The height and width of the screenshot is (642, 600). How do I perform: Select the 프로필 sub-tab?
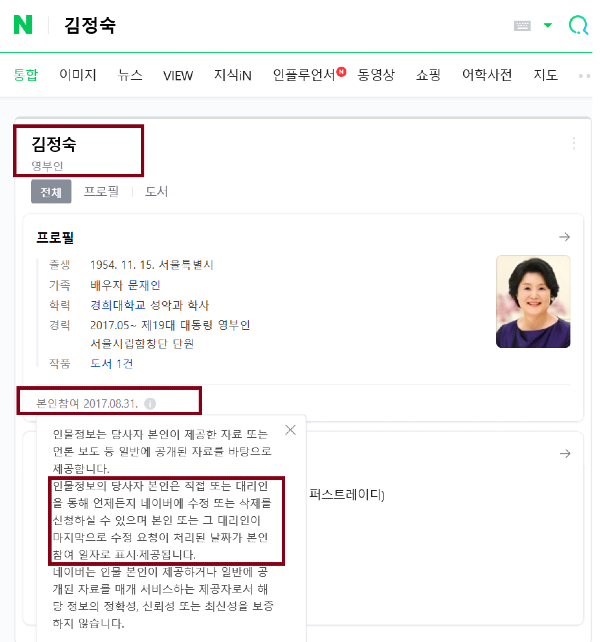[101, 191]
